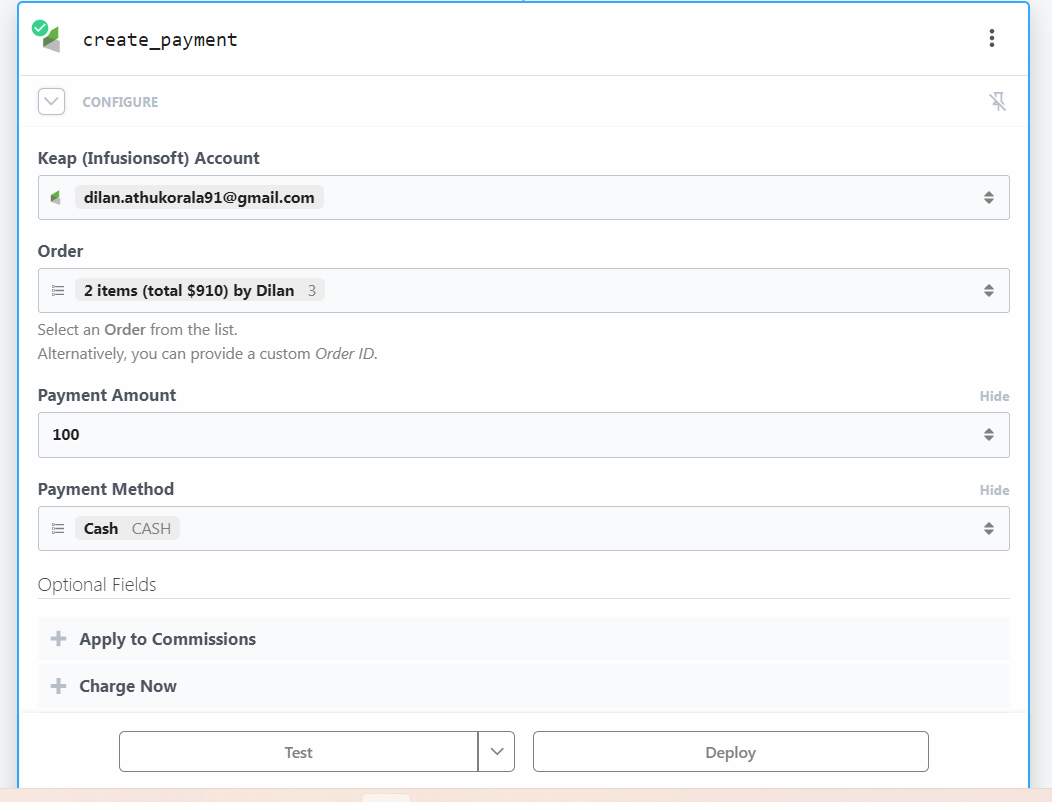Screen dimensions: 1052x802
Task: Rename the create_payment step title
Action: pyautogui.click(x=160, y=40)
